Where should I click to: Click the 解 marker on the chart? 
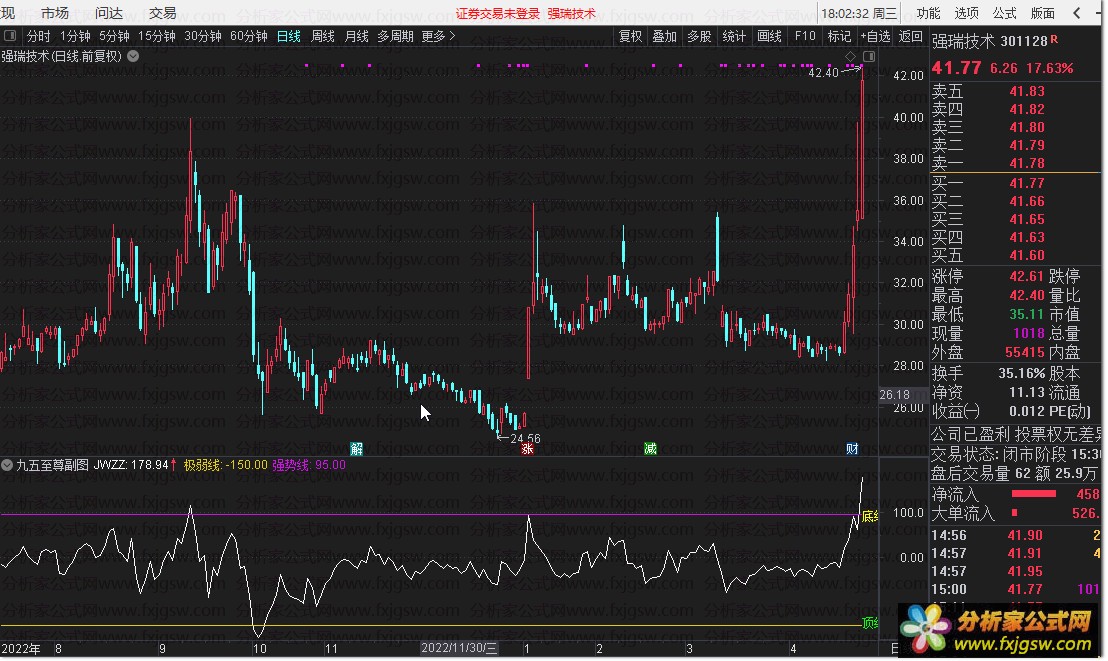pos(357,448)
